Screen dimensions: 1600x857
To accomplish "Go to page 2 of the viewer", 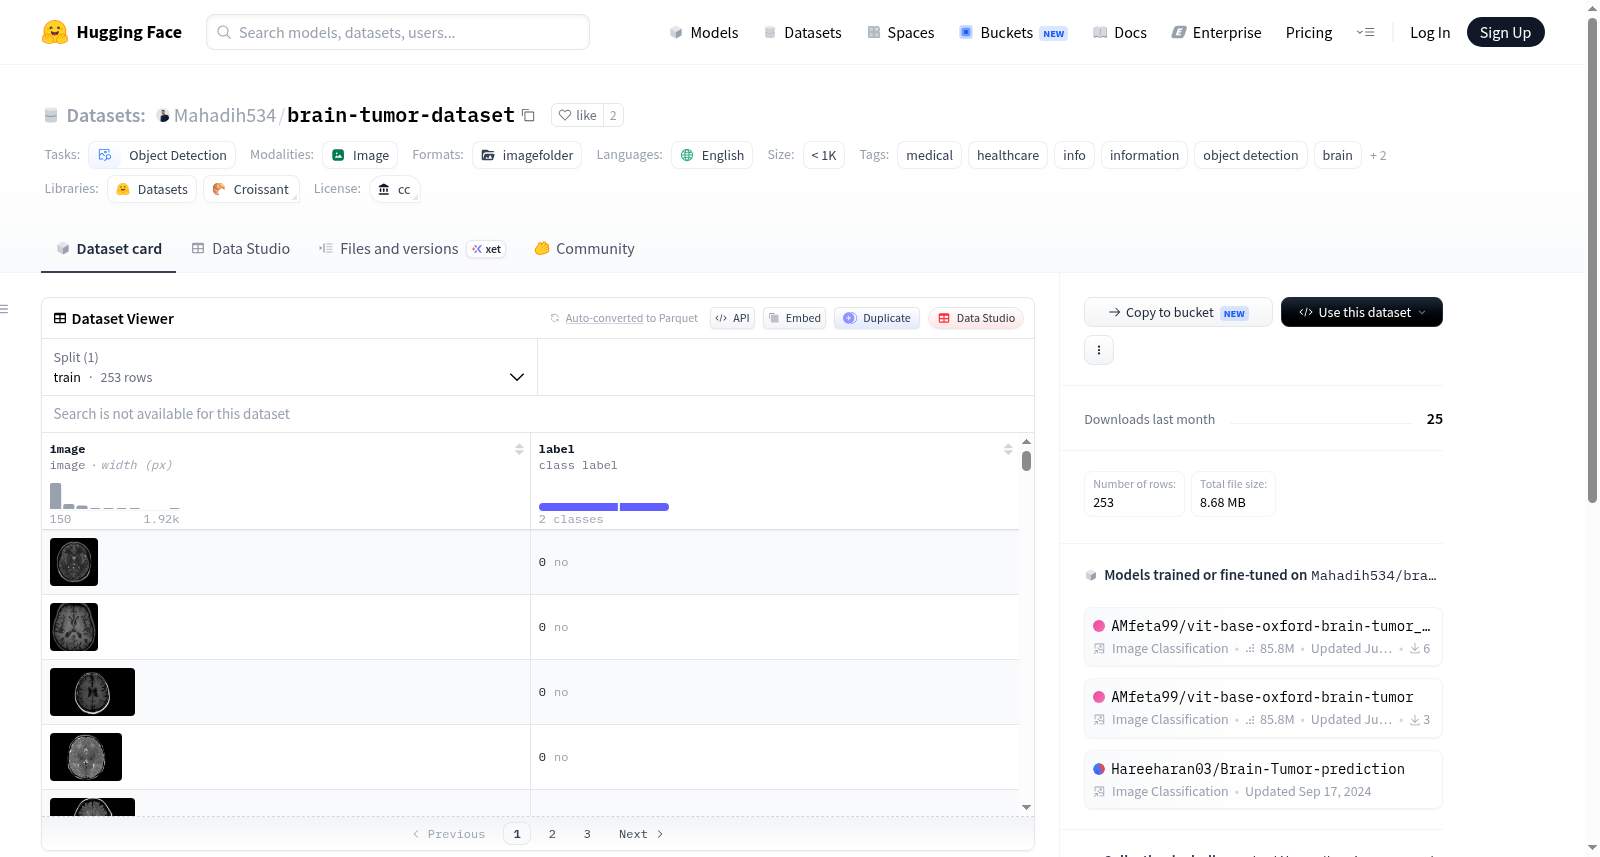I will 552,834.
